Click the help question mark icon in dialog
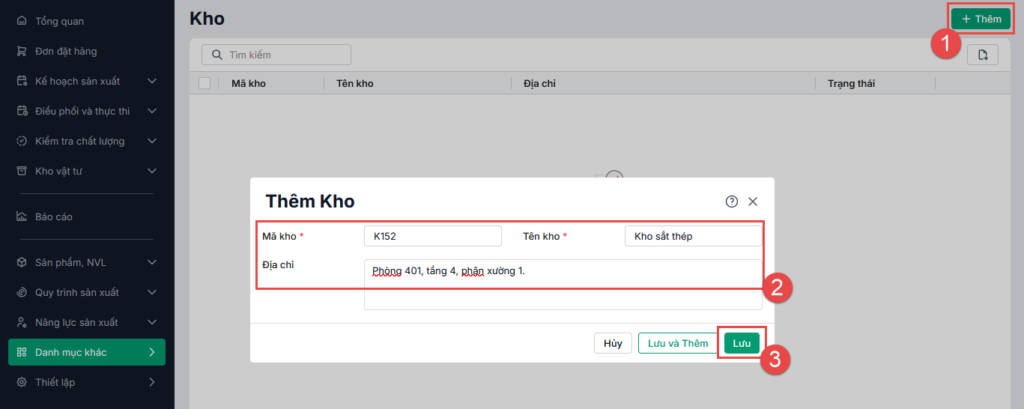Viewport: 1024px width, 409px height. (x=732, y=201)
